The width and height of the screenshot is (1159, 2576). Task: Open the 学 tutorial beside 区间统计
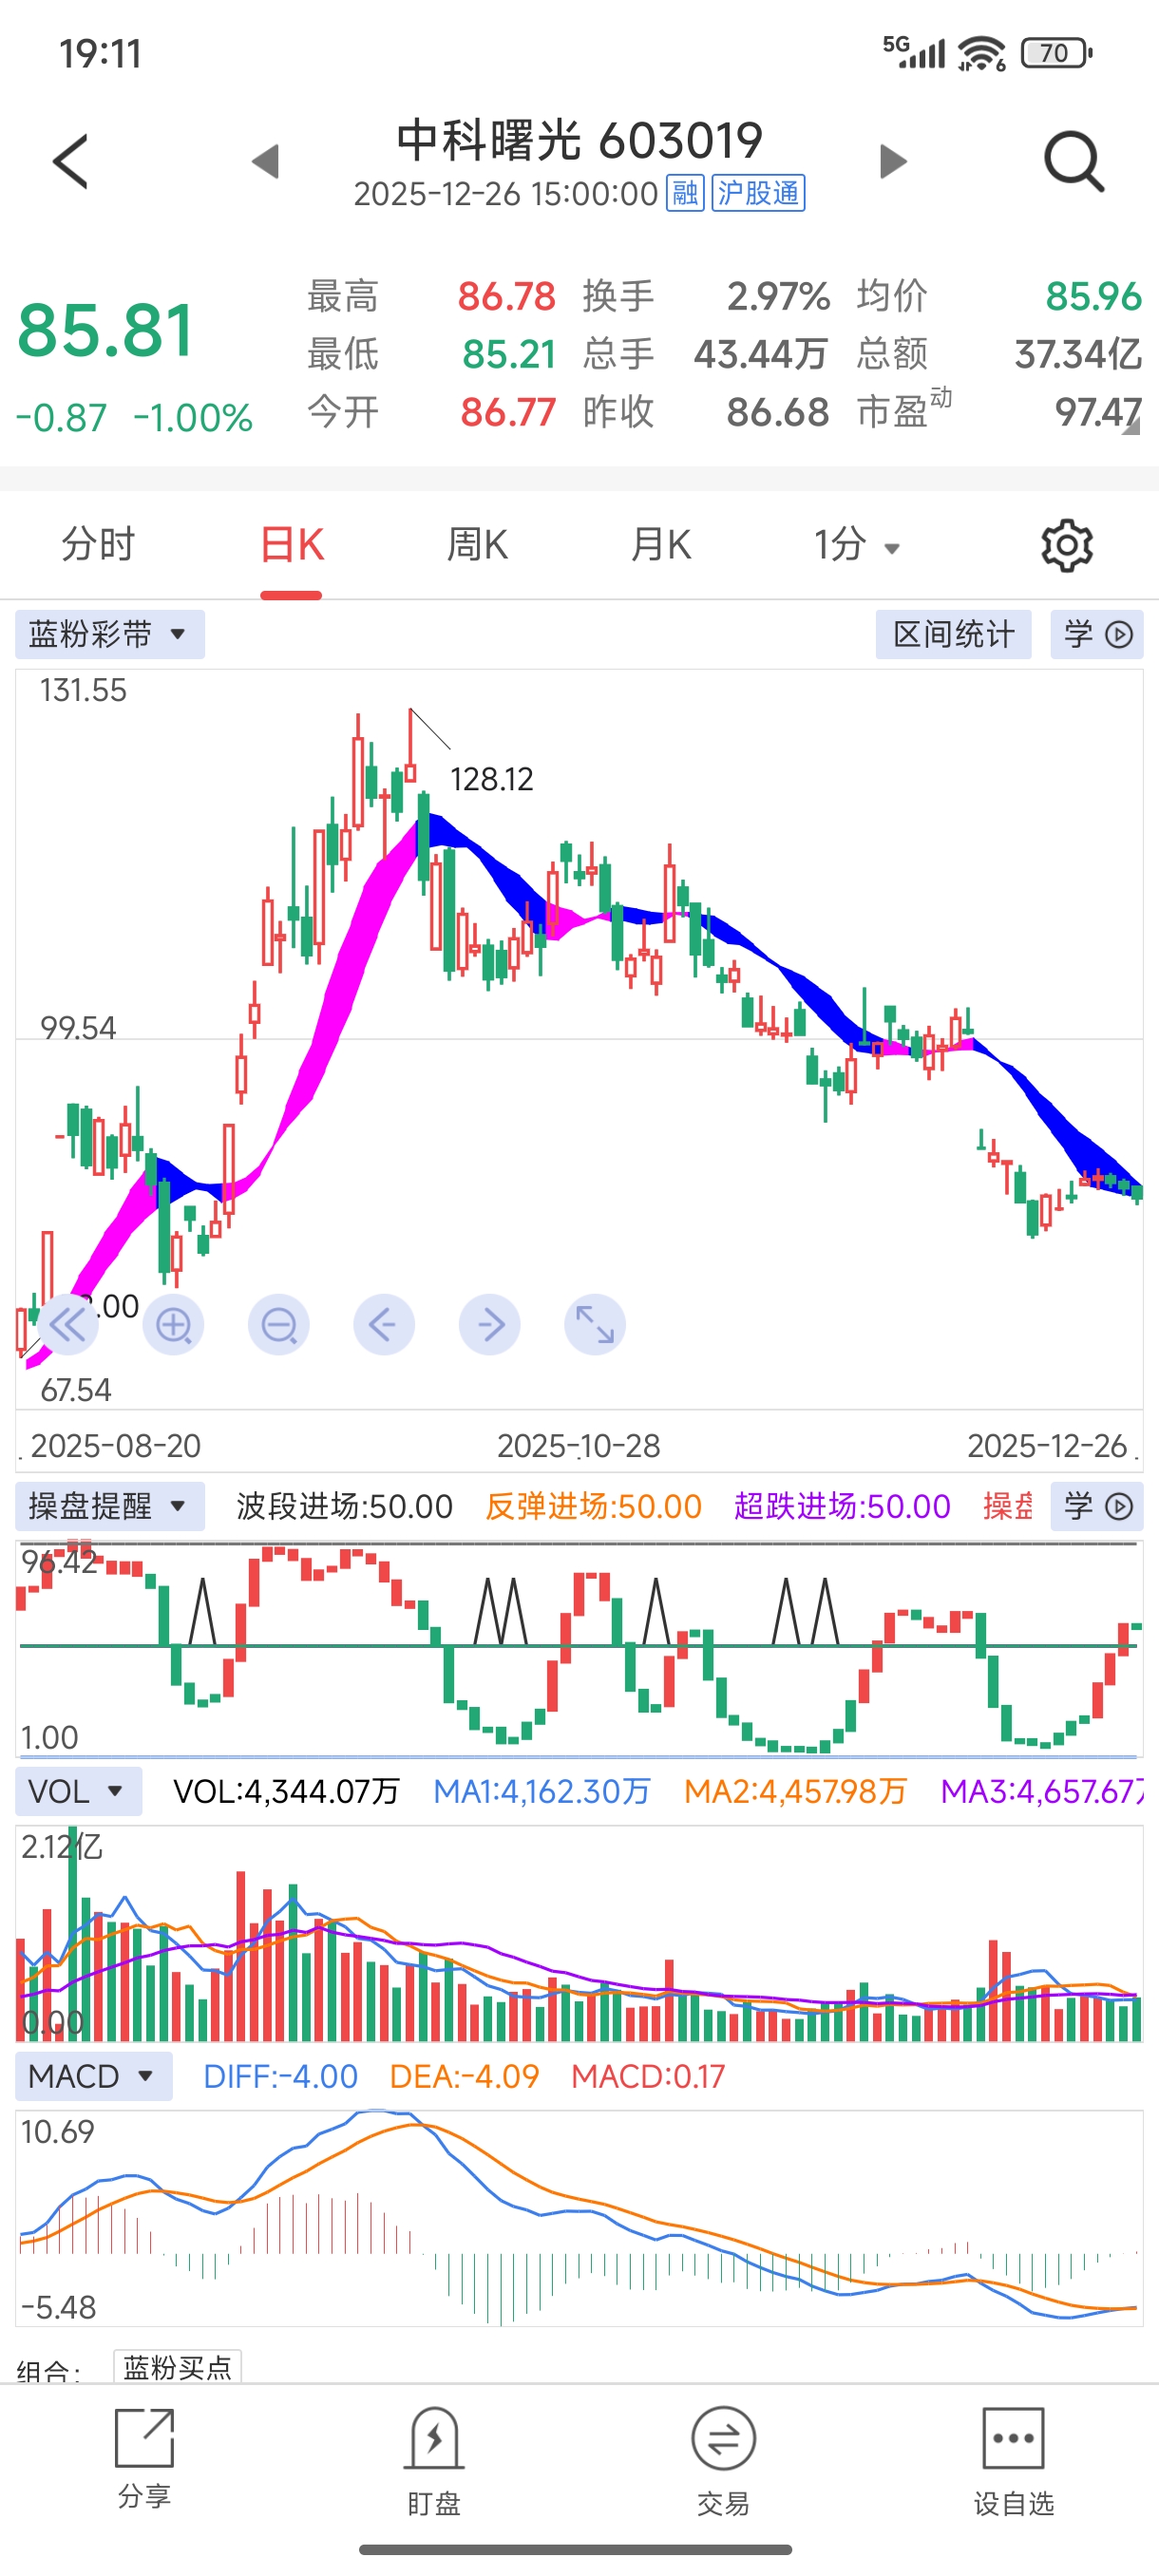[x=1097, y=635]
